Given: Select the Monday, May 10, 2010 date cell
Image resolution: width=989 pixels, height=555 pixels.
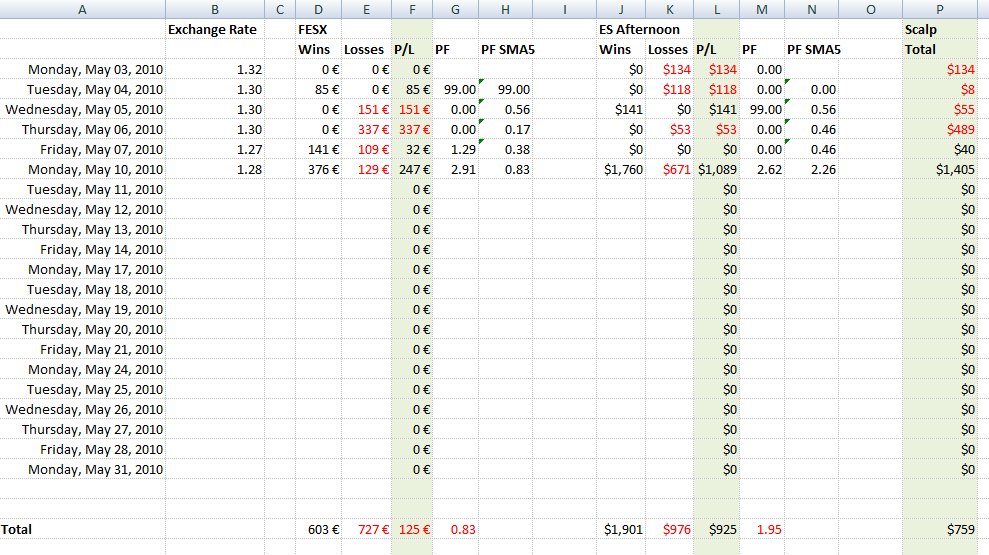Looking at the screenshot, I should pos(83,169).
